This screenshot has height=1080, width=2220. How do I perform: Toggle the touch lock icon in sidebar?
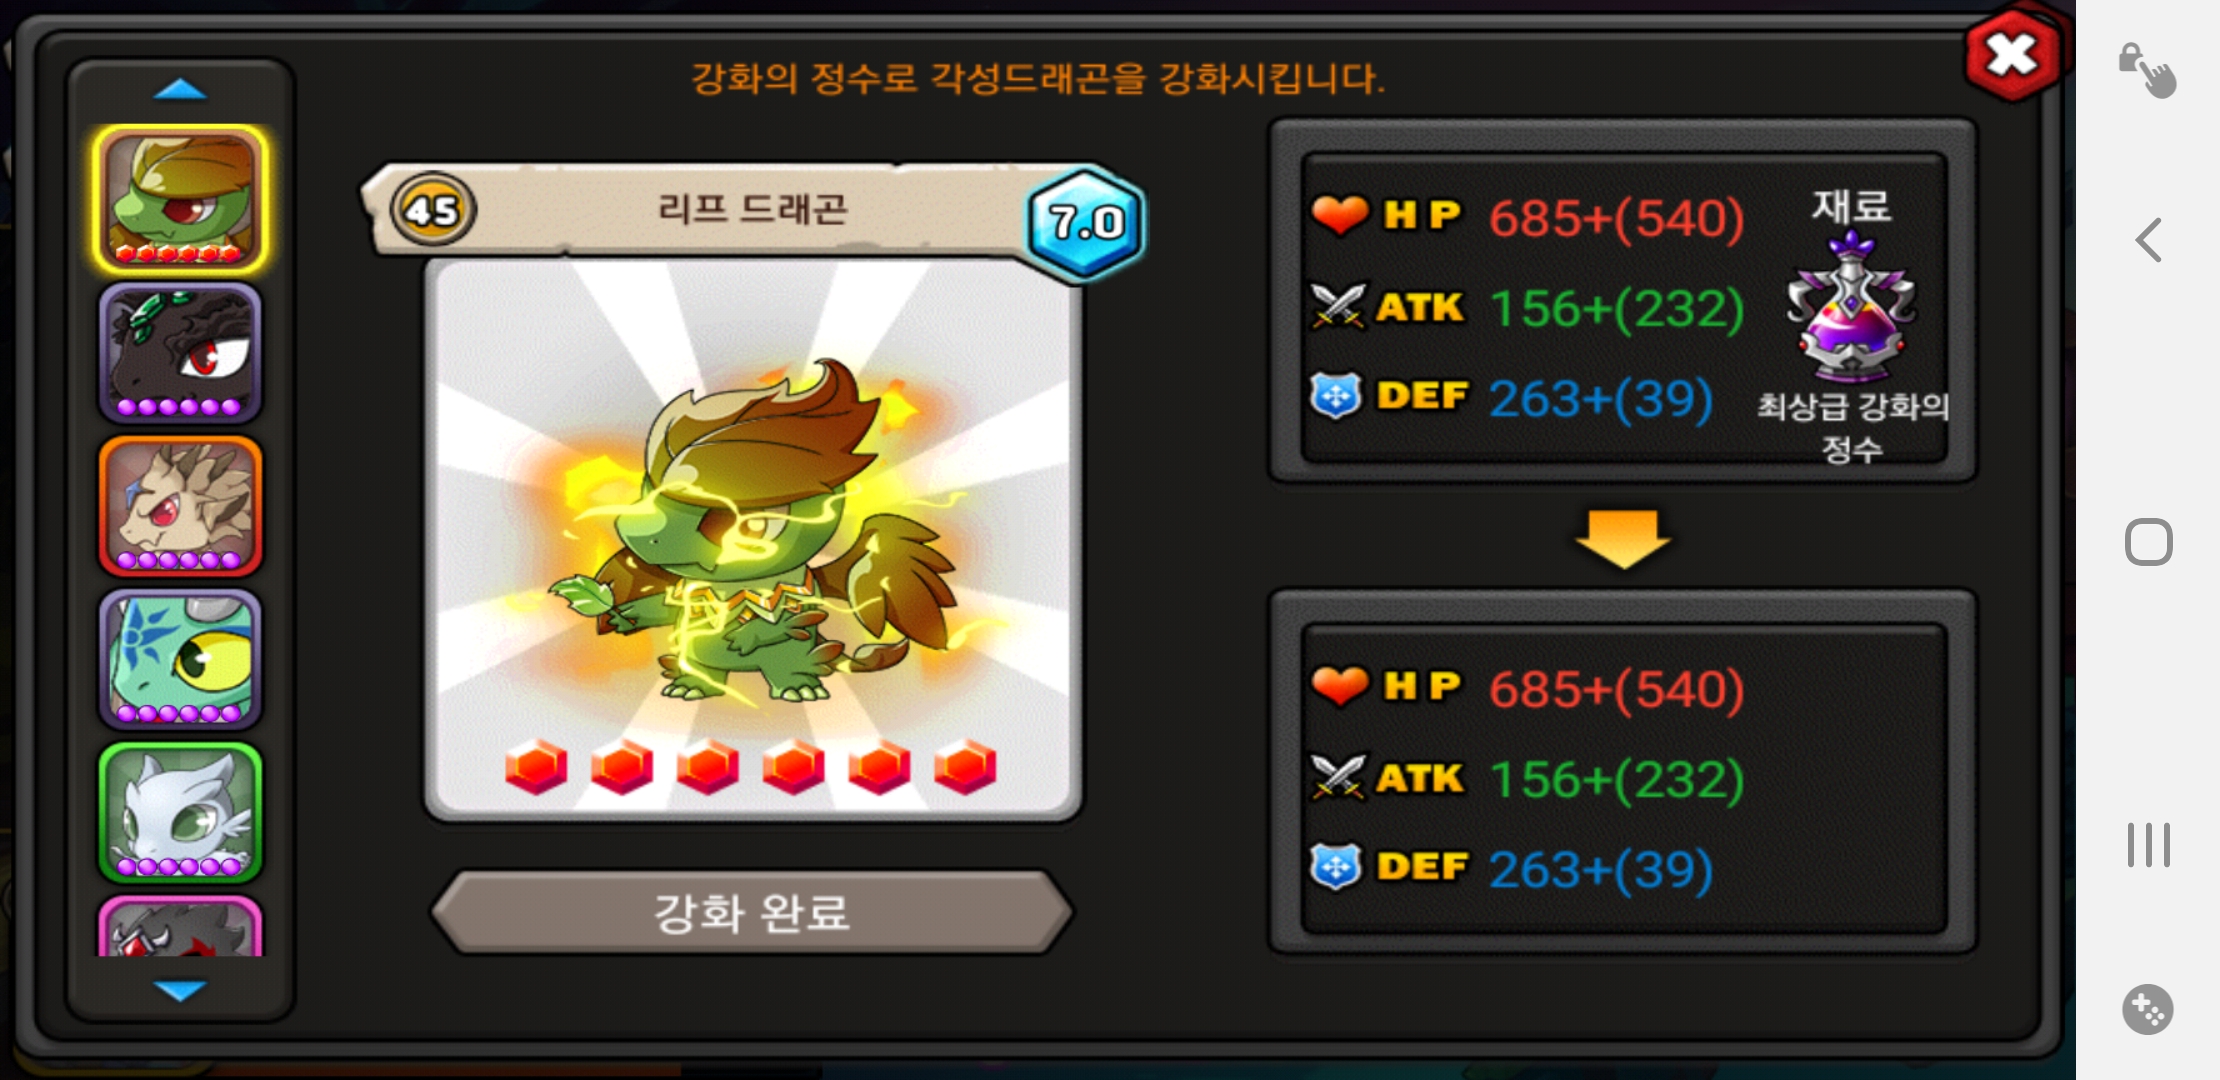[x=2147, y=70]
